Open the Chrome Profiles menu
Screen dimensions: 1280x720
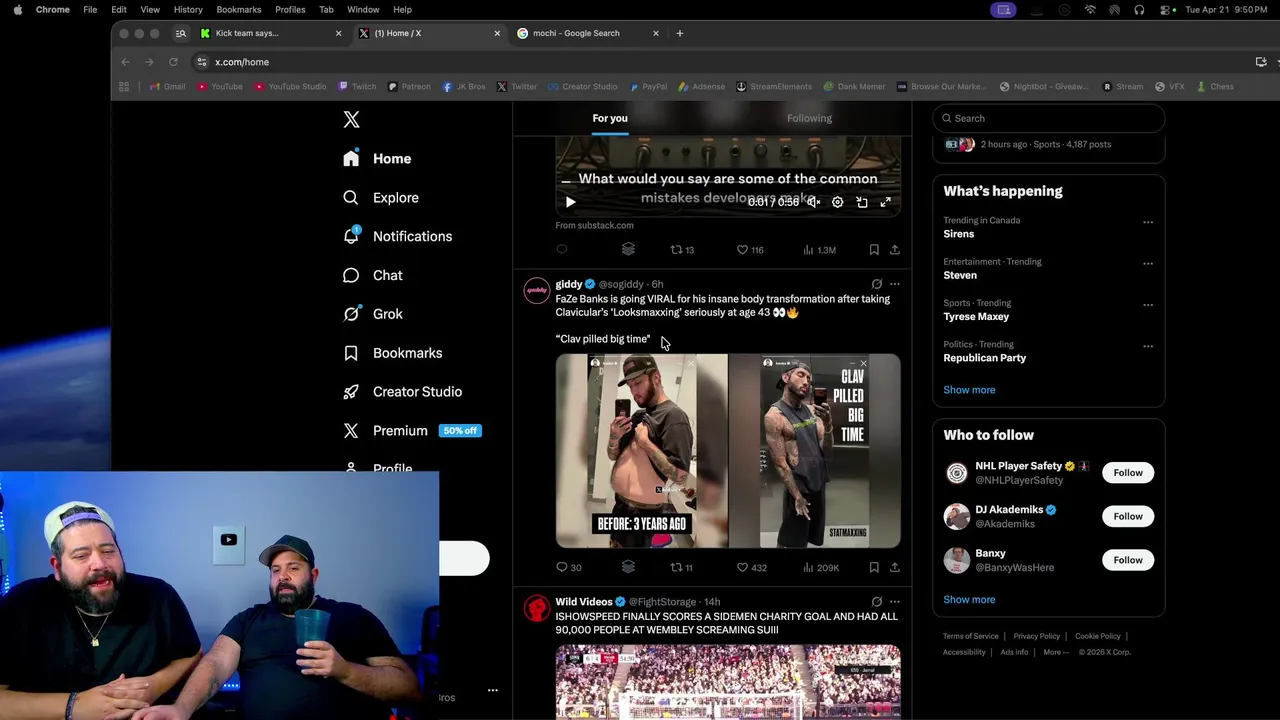[290, 10]
